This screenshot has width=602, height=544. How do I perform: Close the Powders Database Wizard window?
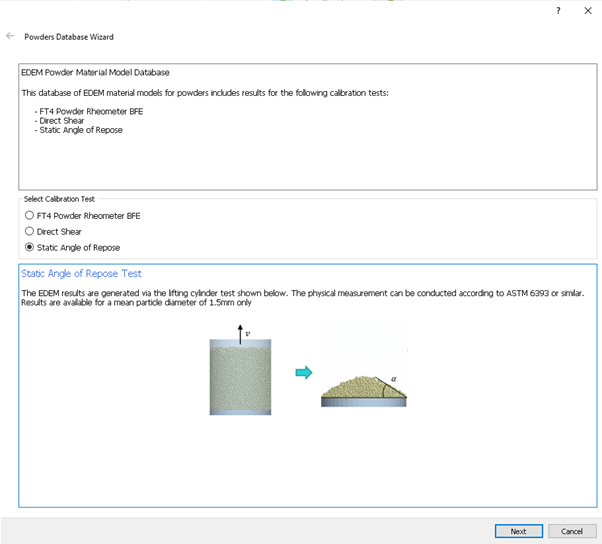click(x=587, y=10)
